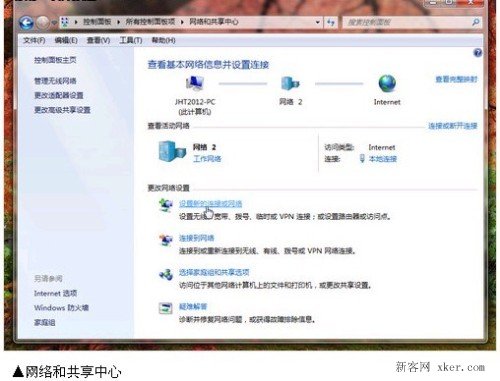Open 更改适配器设置 in sidebar
This screenshot has width=500, height=381.
tap(59, 95)
